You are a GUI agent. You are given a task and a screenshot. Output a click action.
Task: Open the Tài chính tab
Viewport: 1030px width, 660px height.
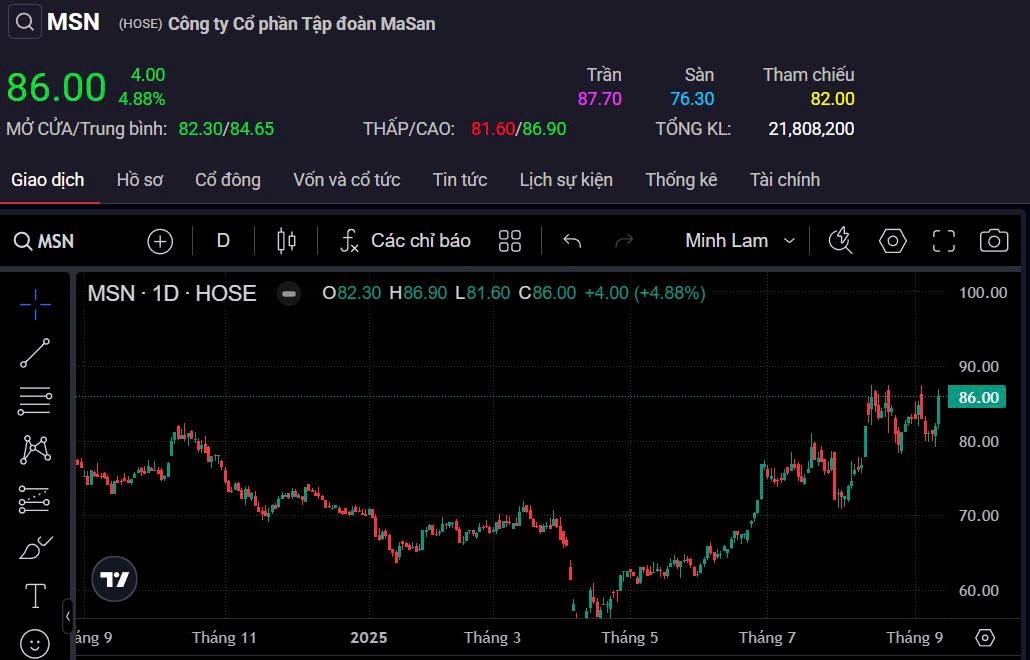tap(785, 180)
